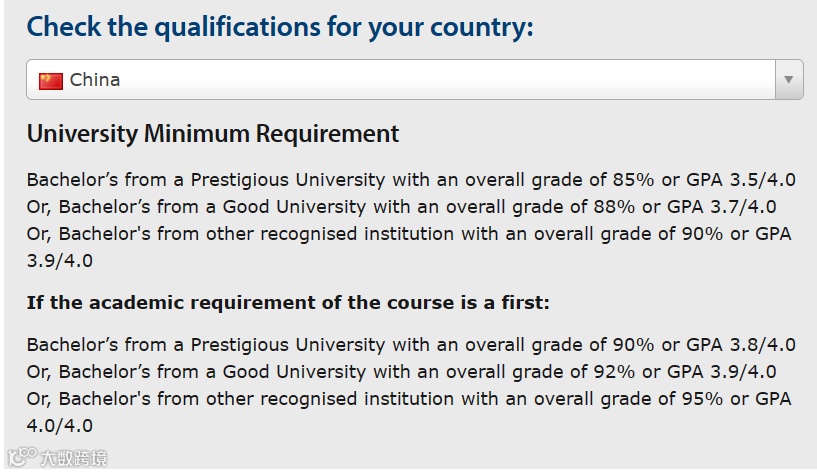Click the Good University 88% requirement line

coord(401,207)
